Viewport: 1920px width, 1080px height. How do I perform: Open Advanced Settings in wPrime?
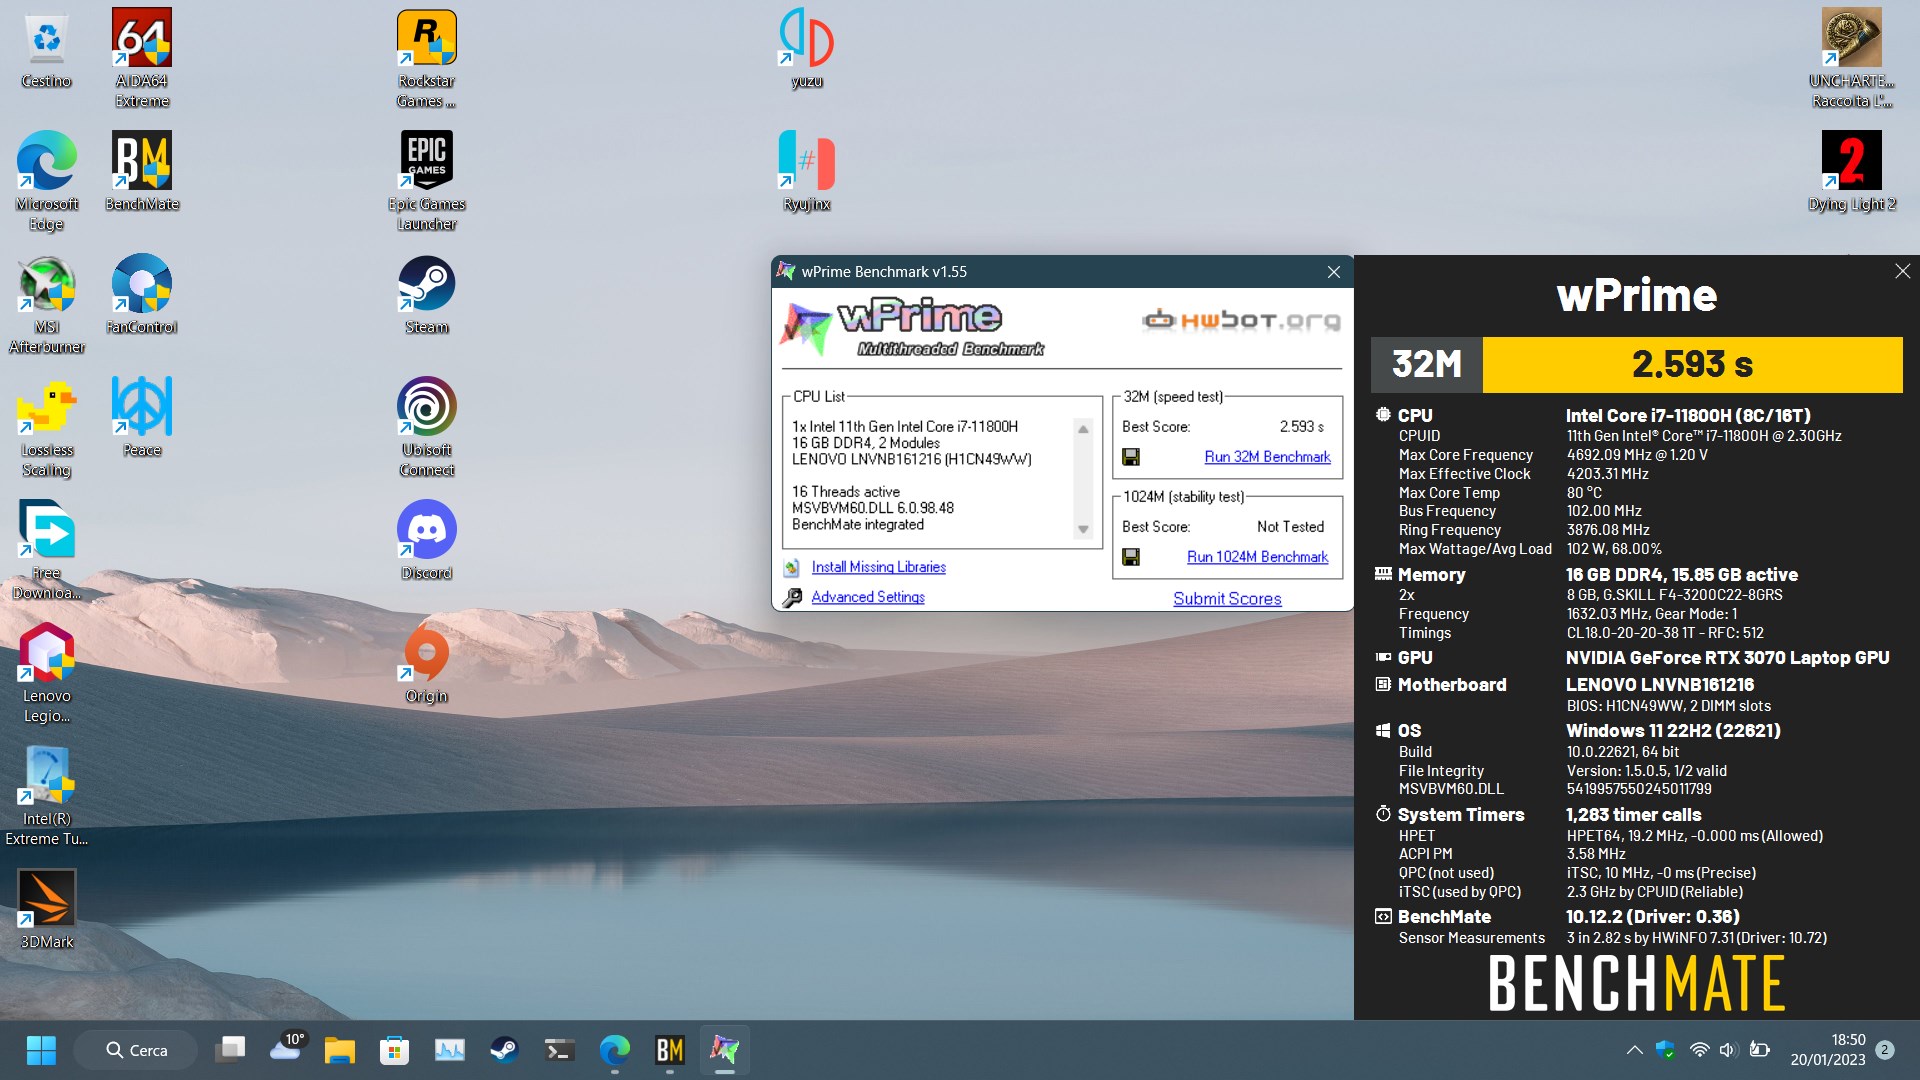pyautogui.click(x=868, y=597)
